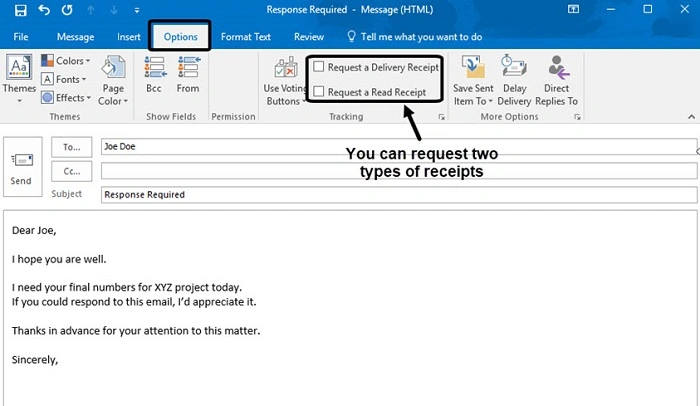Image resolution: width=700 pixels, height=406 pixels.
Task: Click the Subject field
Action: coord(399,195)
